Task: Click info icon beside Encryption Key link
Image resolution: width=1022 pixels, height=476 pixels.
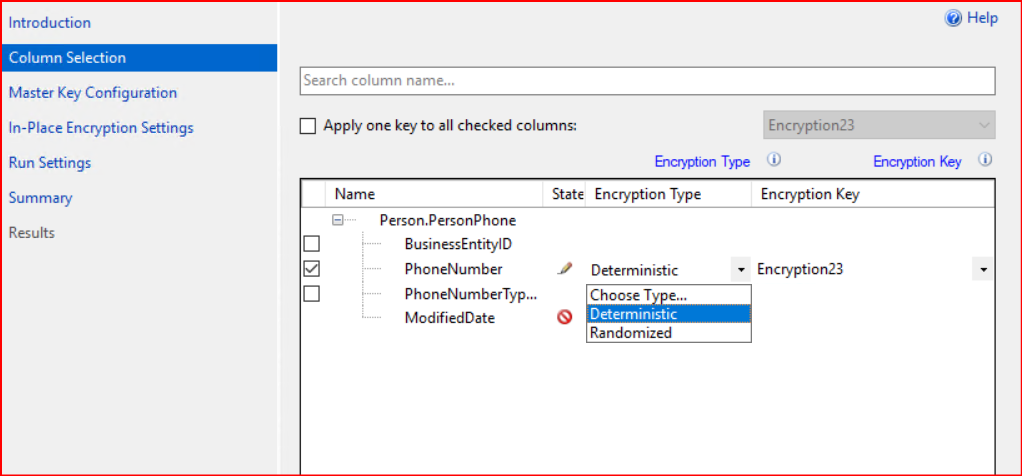Action: [984, 160]
